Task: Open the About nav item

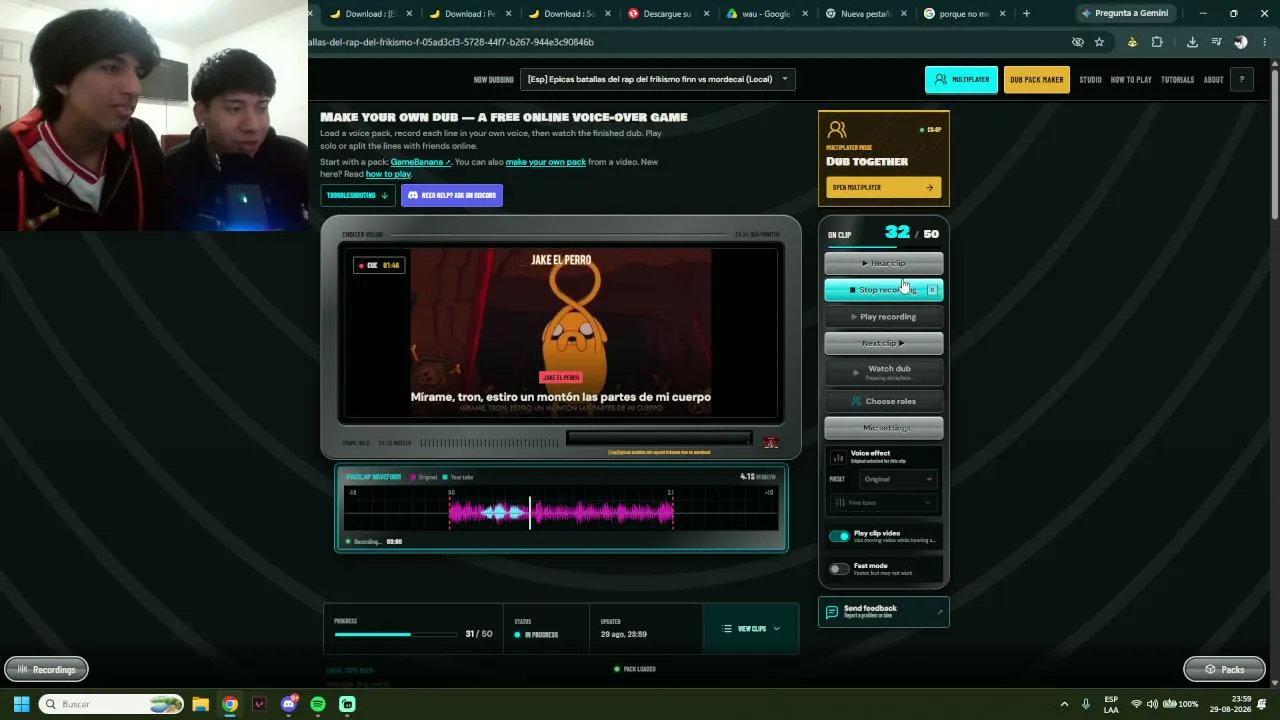Action: pos(1213,80)
